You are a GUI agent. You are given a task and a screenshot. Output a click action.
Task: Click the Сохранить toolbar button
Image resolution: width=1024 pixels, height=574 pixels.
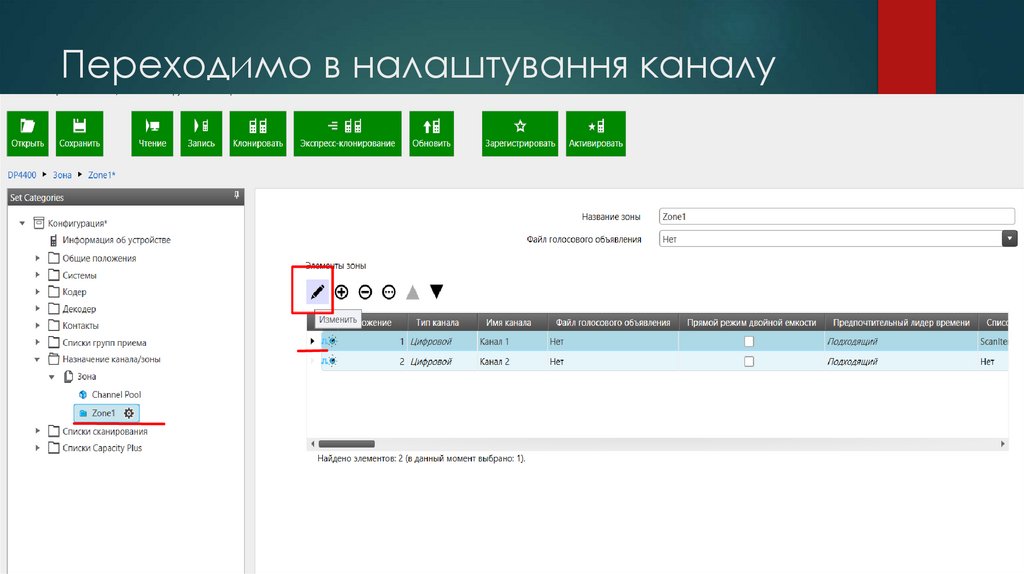tap(79, 134)
